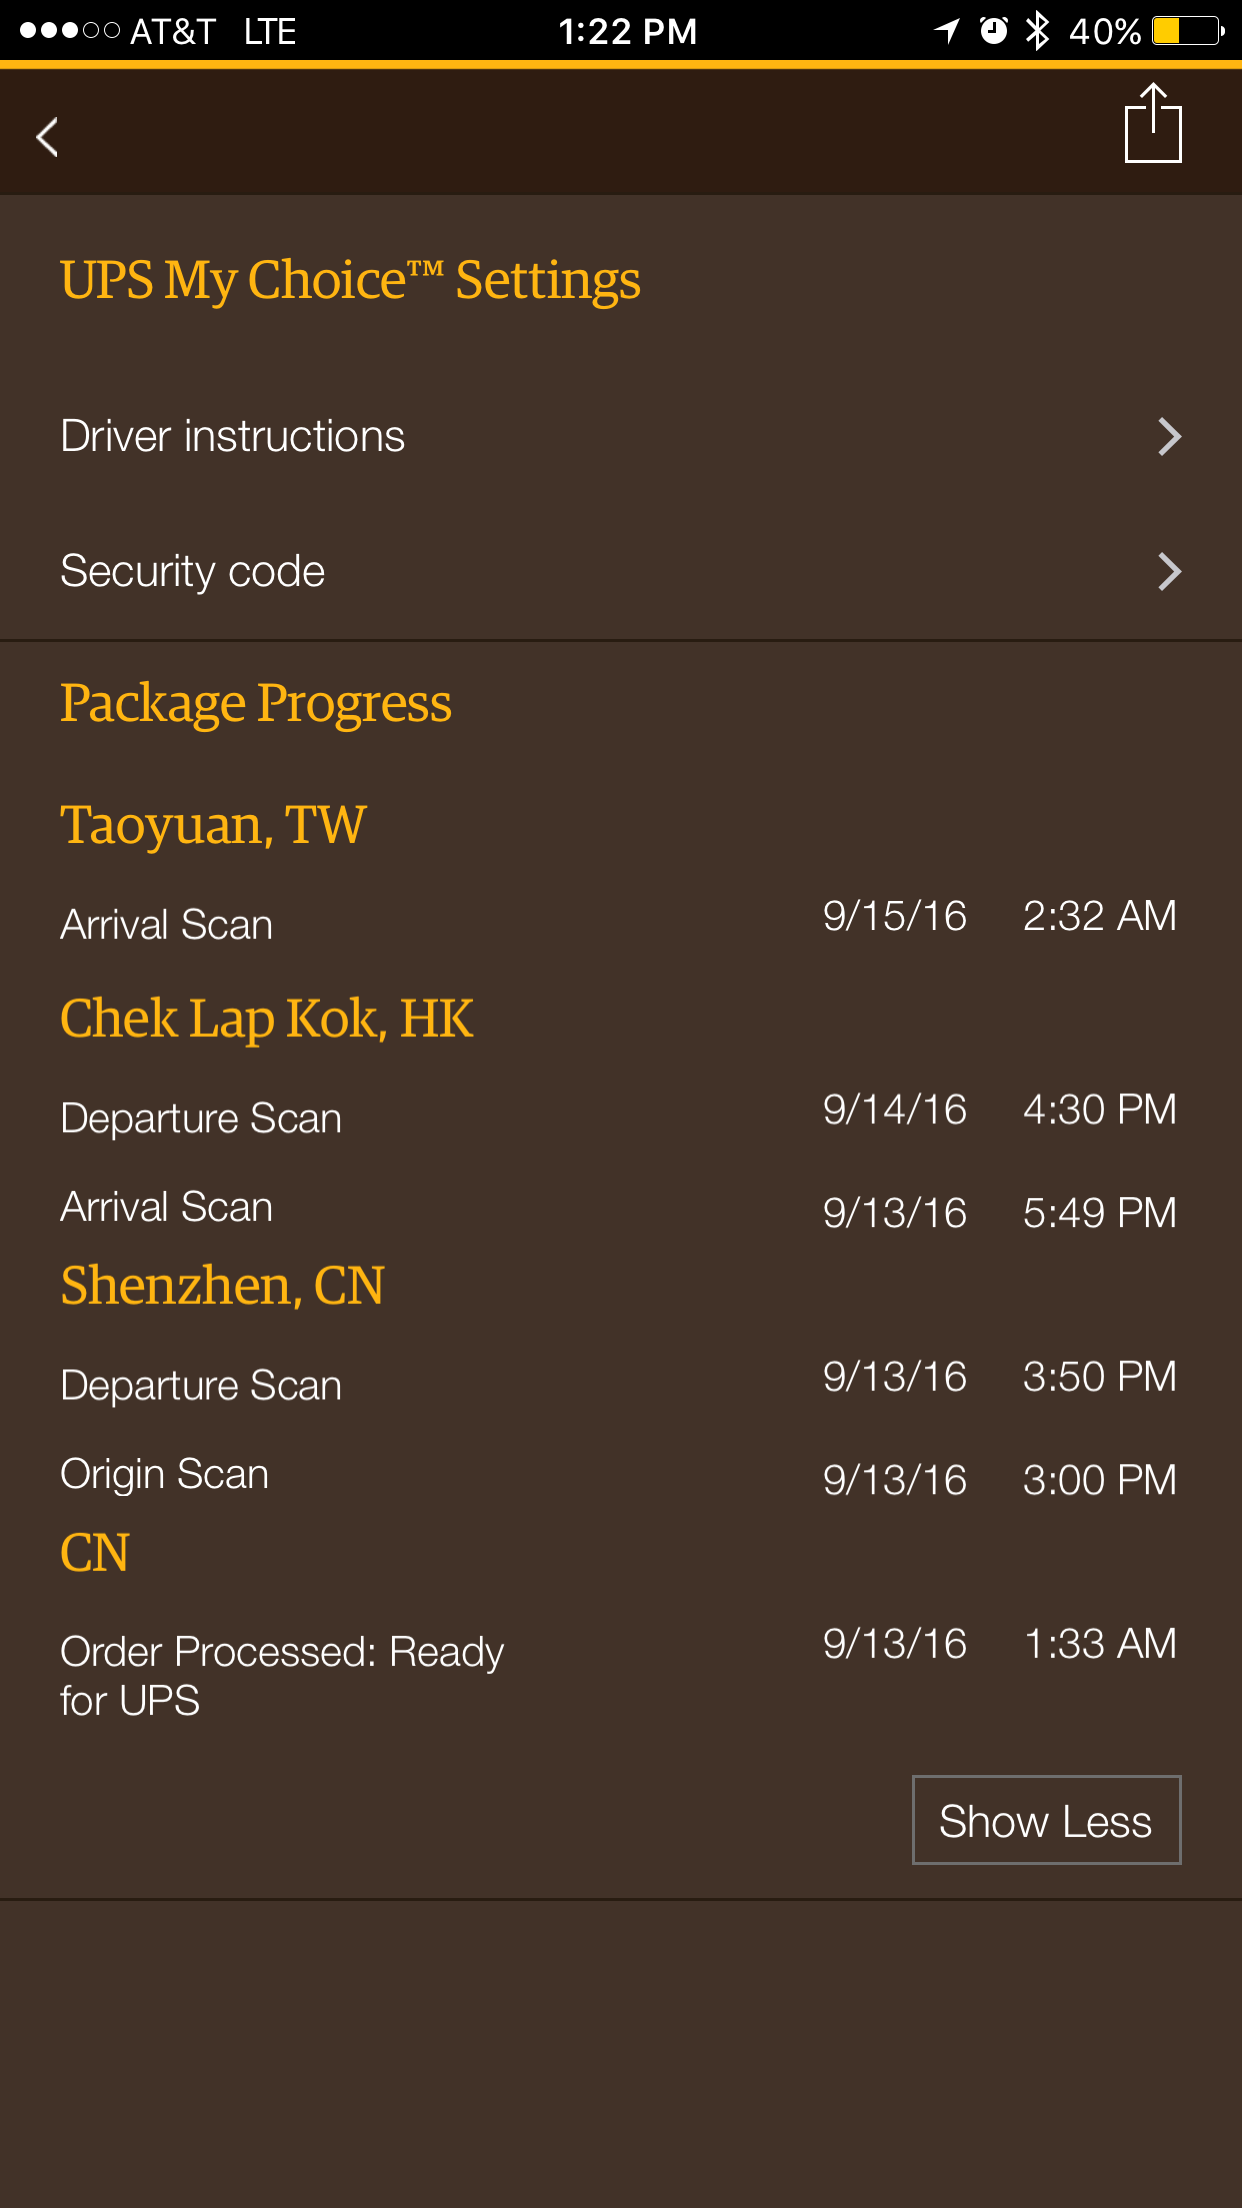Image resolution: width=1242 pixels, height=2208 pixels.
Task: Tap the Shenzhen, CN location heading
Action: coord(222,1286)
